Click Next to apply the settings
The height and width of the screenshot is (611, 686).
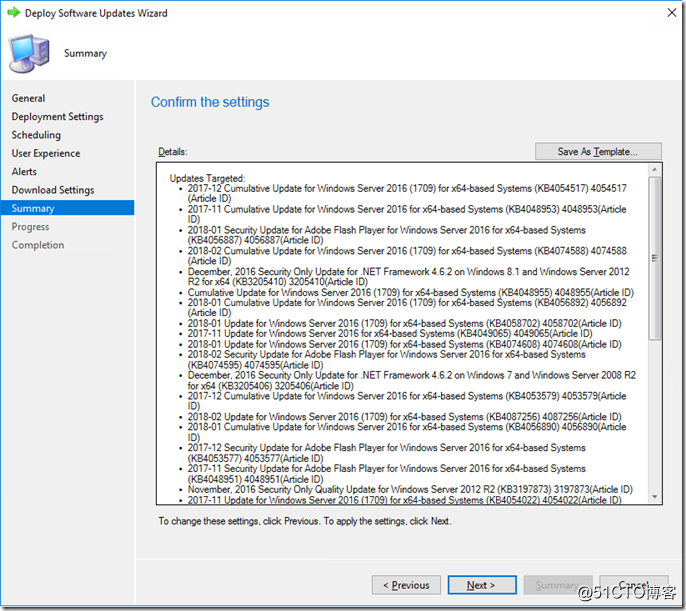coord(482,585)
